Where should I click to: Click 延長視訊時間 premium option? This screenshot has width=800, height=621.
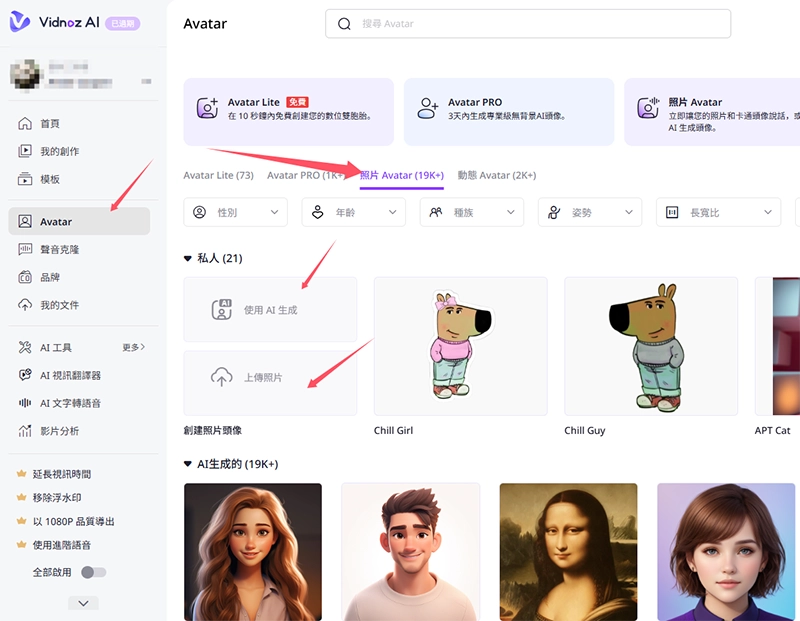pyautogui.click(x=61, y=474)
